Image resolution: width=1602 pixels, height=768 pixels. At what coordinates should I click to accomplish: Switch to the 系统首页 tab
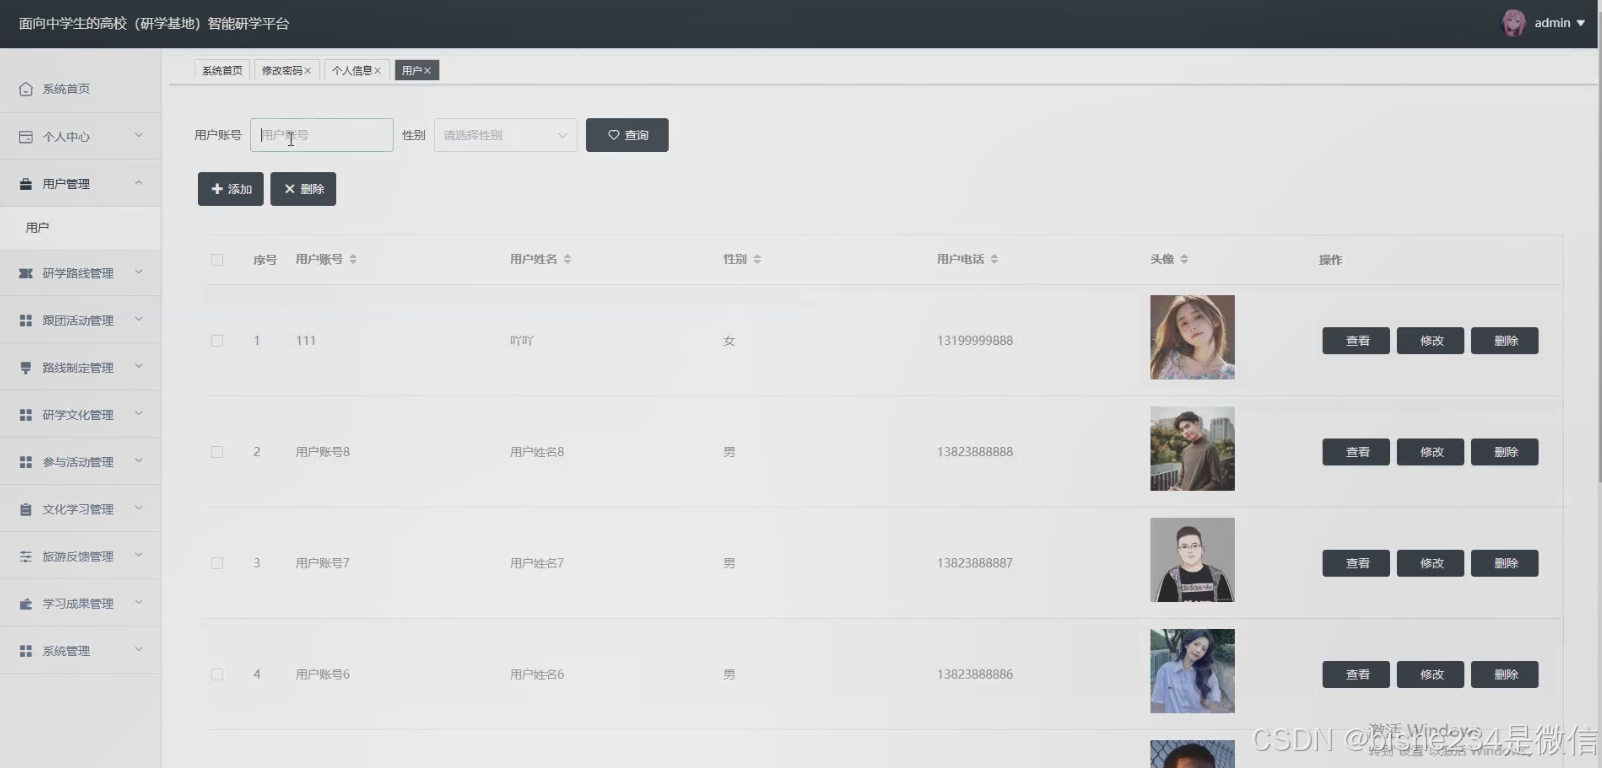(x=222, y=71)
